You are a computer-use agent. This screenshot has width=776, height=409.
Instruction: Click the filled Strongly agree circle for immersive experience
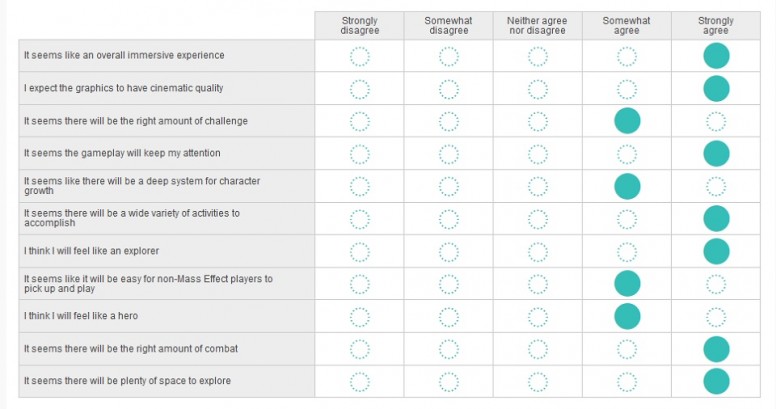click(716, 55)
